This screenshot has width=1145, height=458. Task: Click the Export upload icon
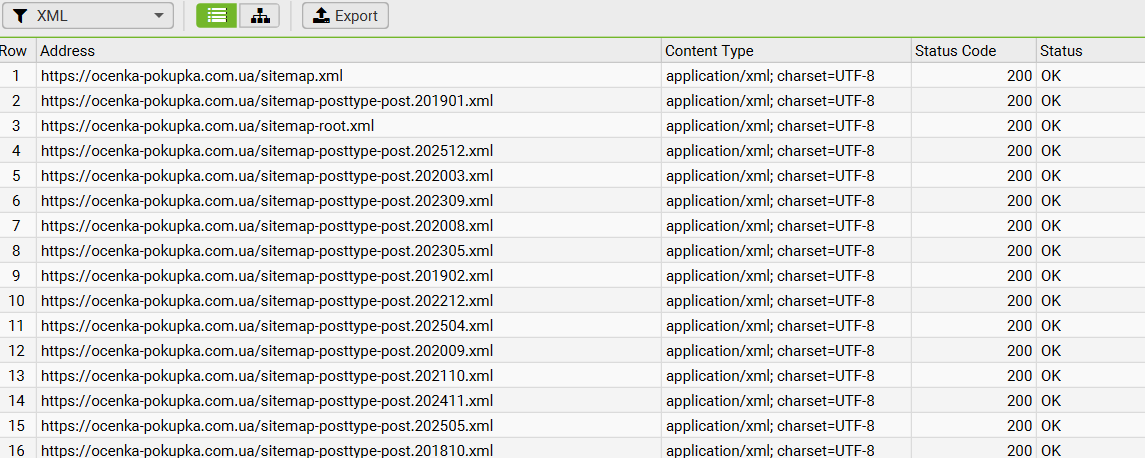(x=321, y=15)
